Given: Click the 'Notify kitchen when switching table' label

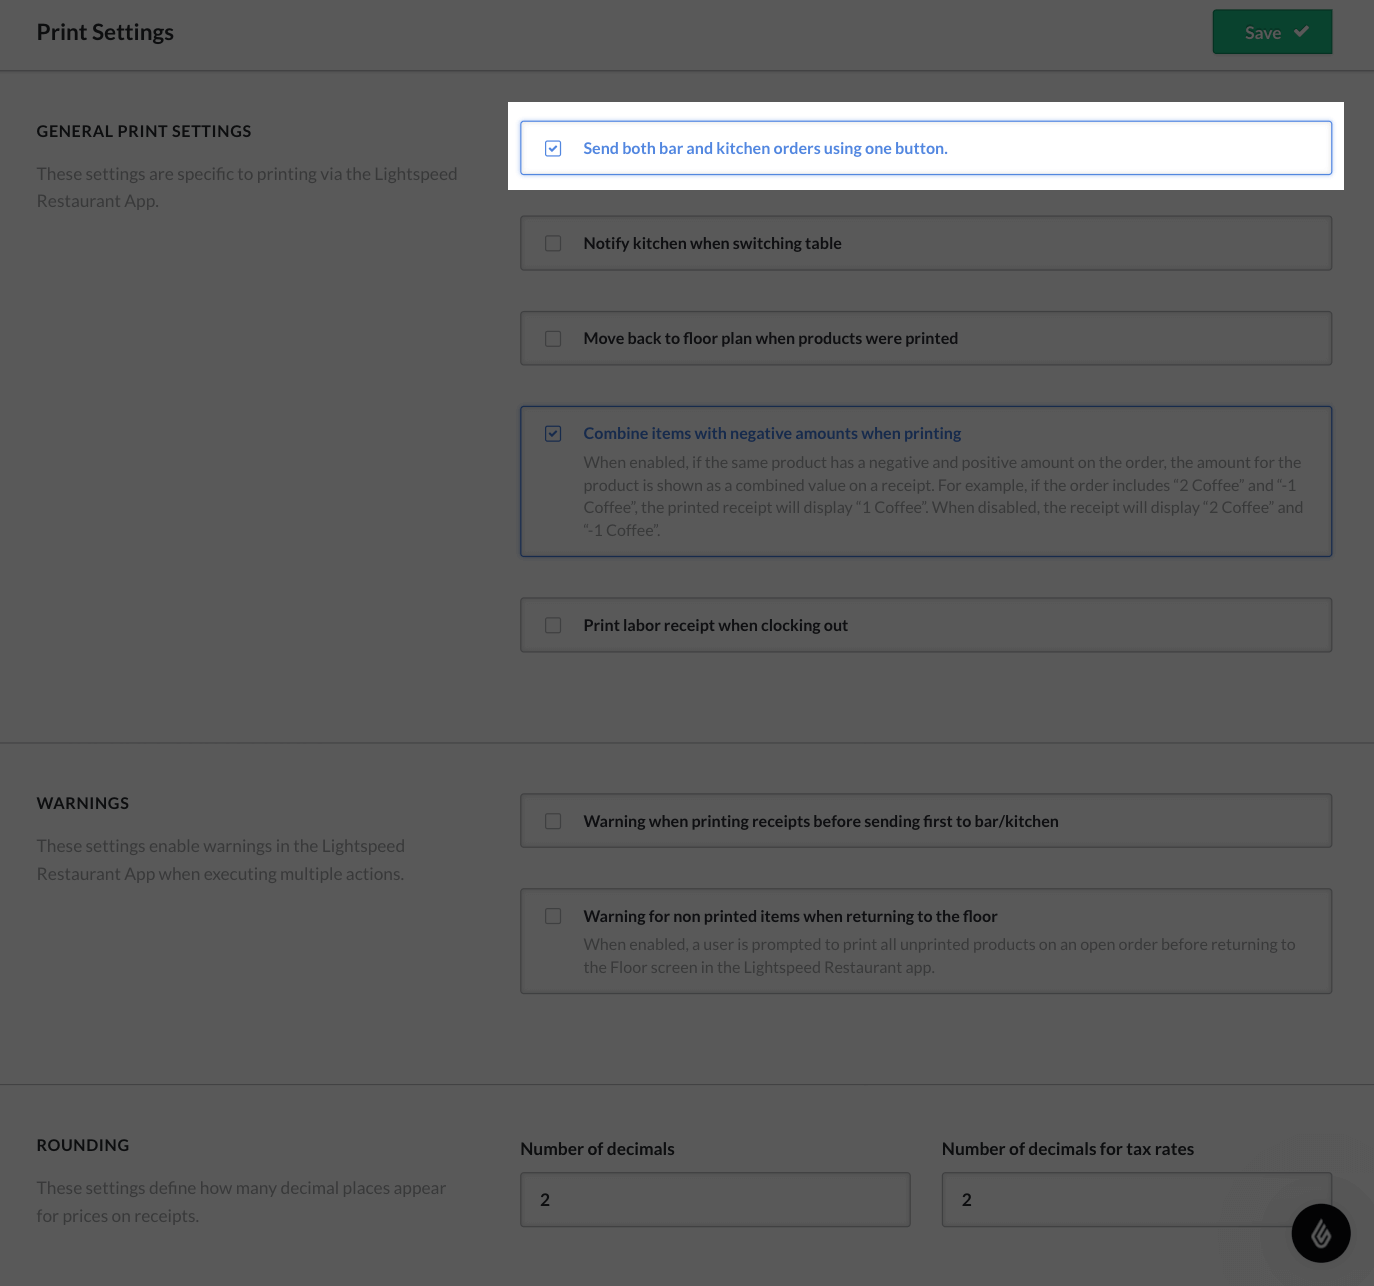Looking at the screenshot, I should [x=712, y=242].
